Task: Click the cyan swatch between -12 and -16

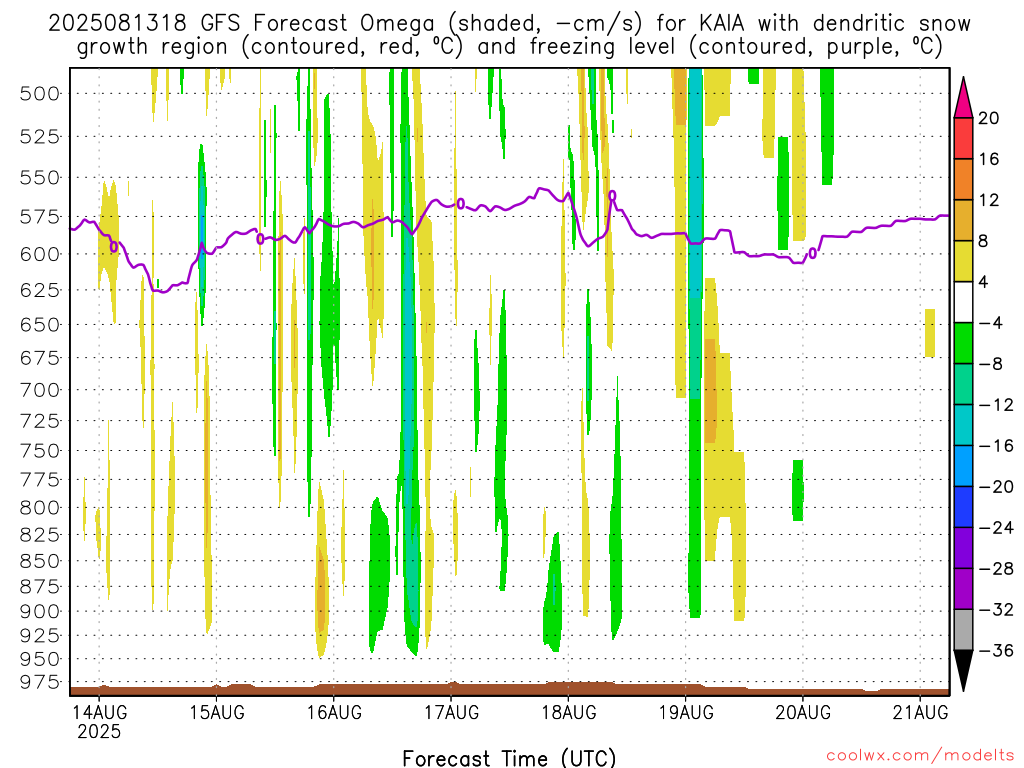Action: tap(963, 425)
